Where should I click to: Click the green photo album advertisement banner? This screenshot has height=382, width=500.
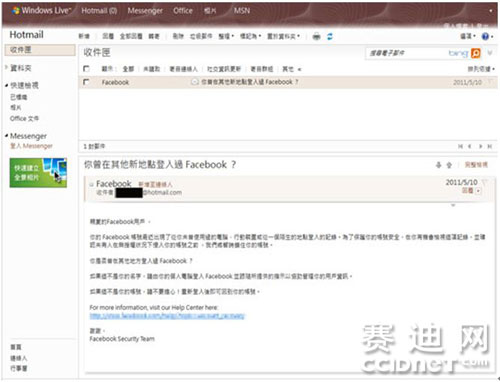click(38, 173)
